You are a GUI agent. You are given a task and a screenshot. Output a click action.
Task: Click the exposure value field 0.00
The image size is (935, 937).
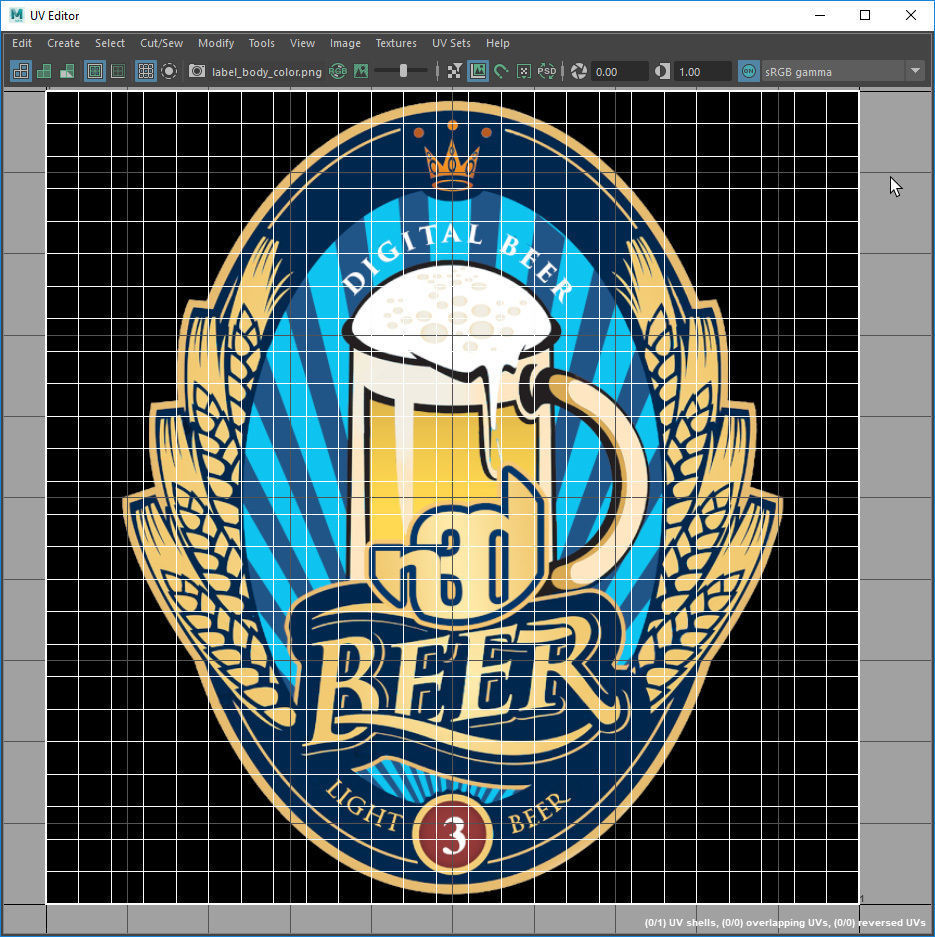pos(620,72)
